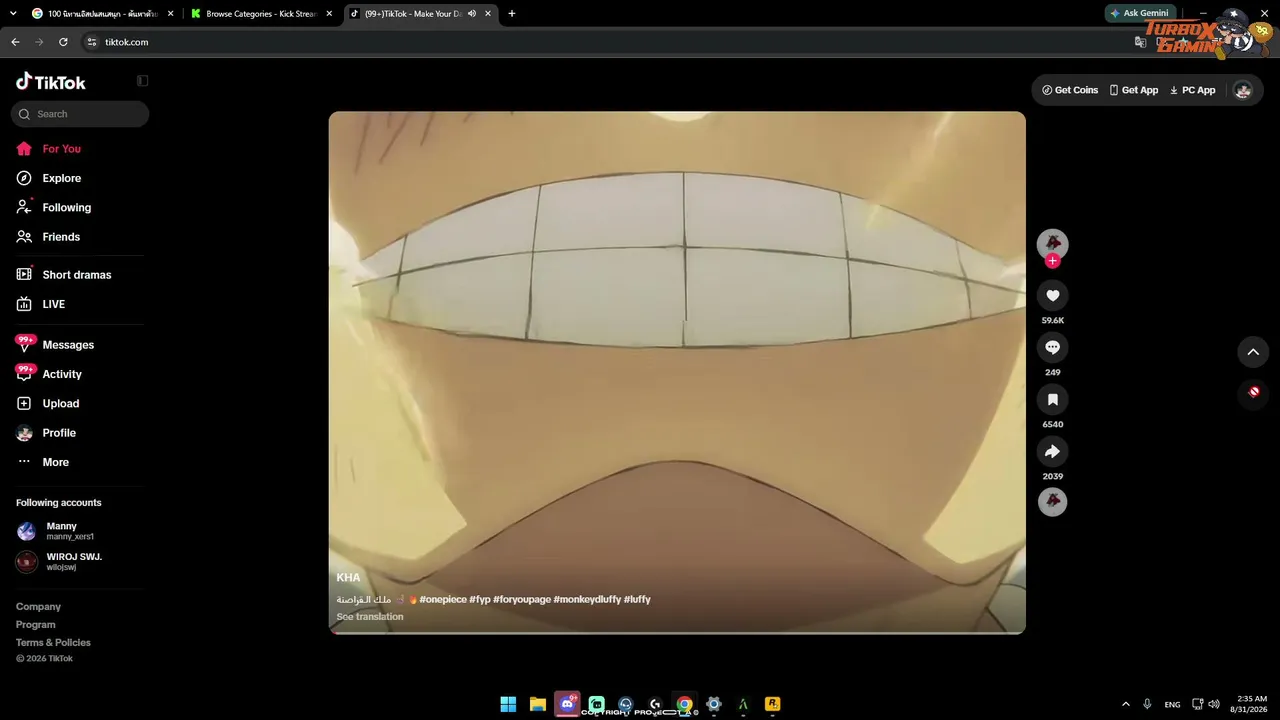Close the Kick Browse Categories tab
Screen dimensions: 1280x720
[329, 14]
